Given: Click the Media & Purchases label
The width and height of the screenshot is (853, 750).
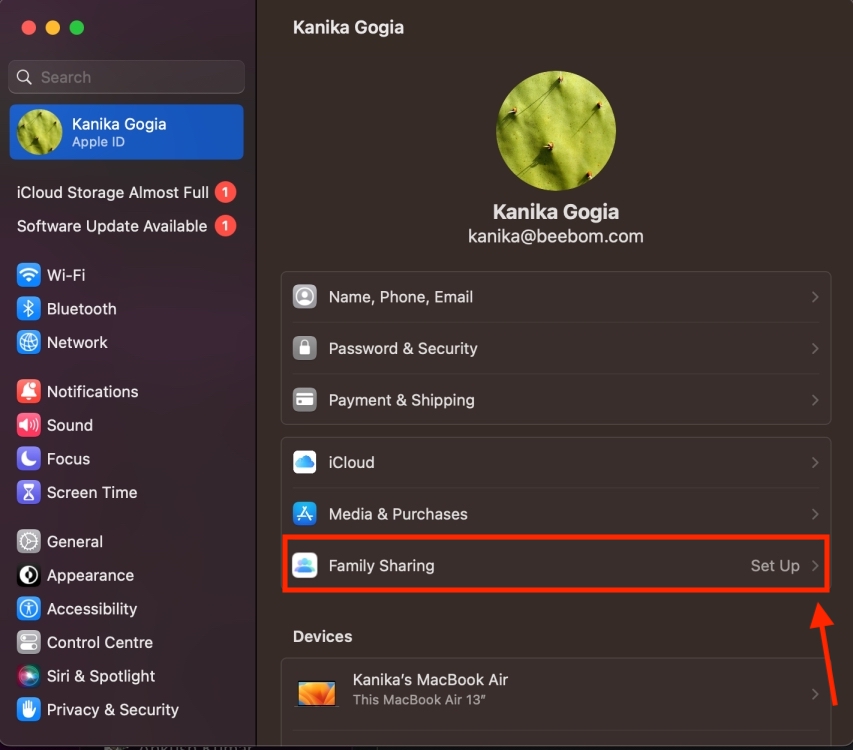Looking at the screenshot, I should coord(398,514).
